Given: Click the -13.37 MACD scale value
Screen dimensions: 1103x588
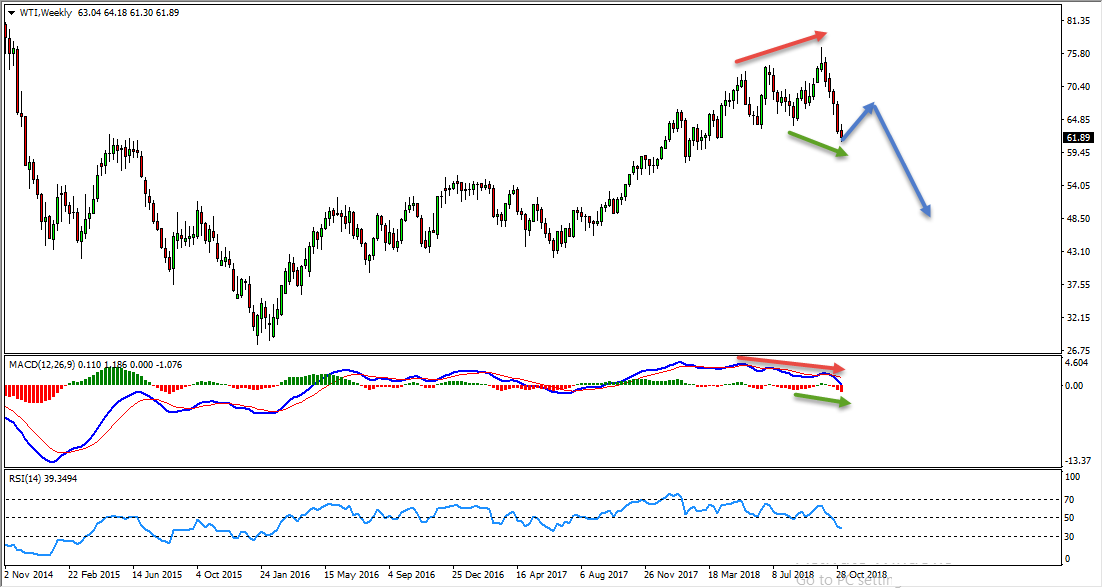Looking at the screenshot, I should pyautogui.click(x=1079, y=461).
